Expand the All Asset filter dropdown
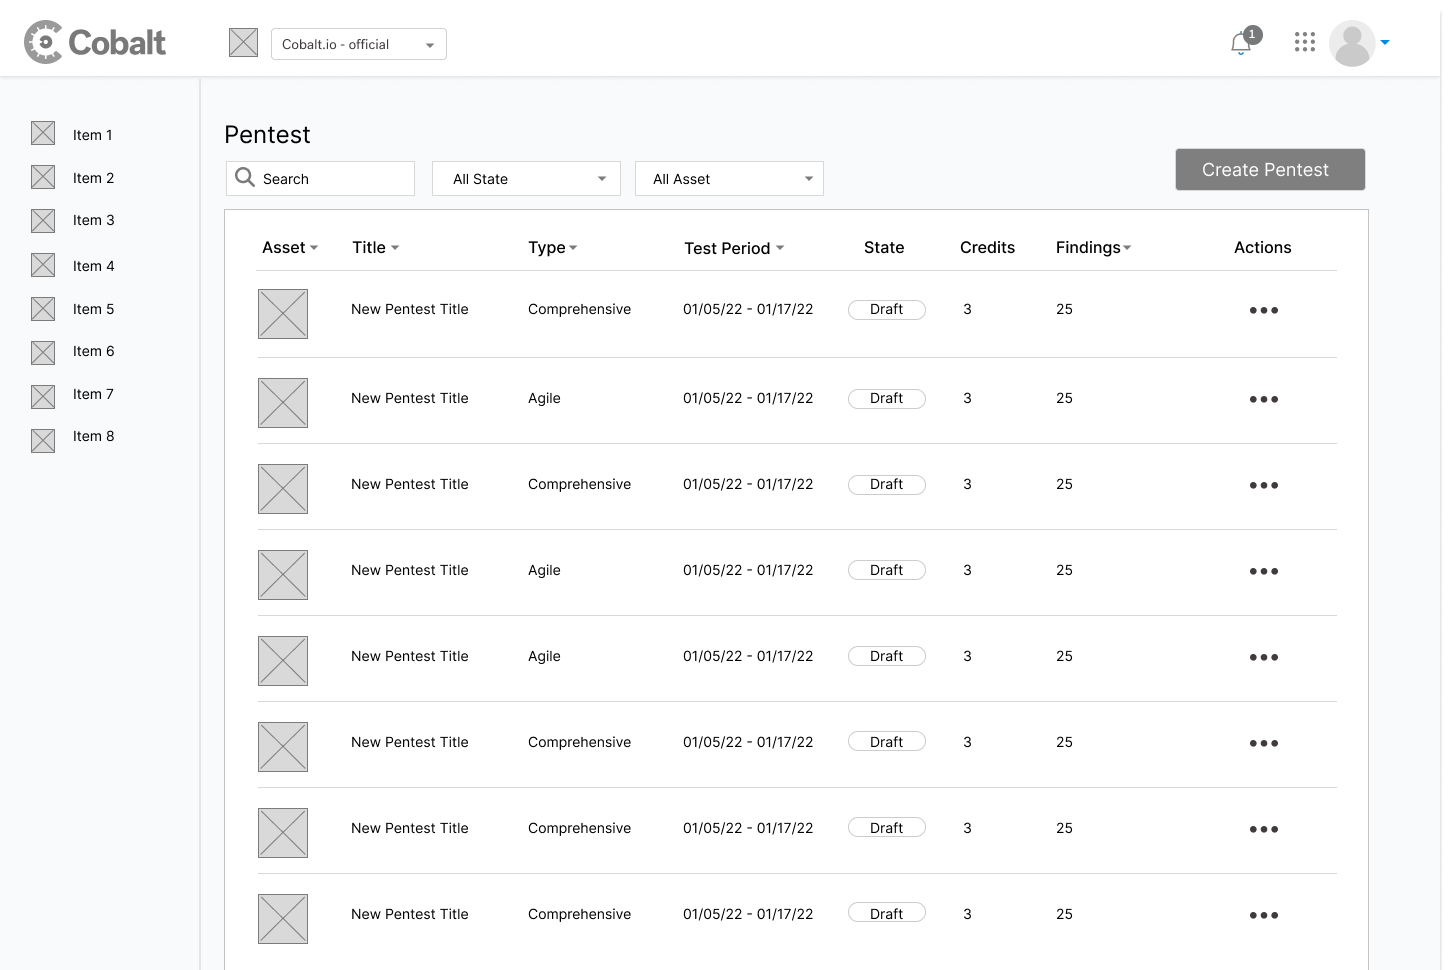This screenshot has height=970, width=1448. (729, 179)
